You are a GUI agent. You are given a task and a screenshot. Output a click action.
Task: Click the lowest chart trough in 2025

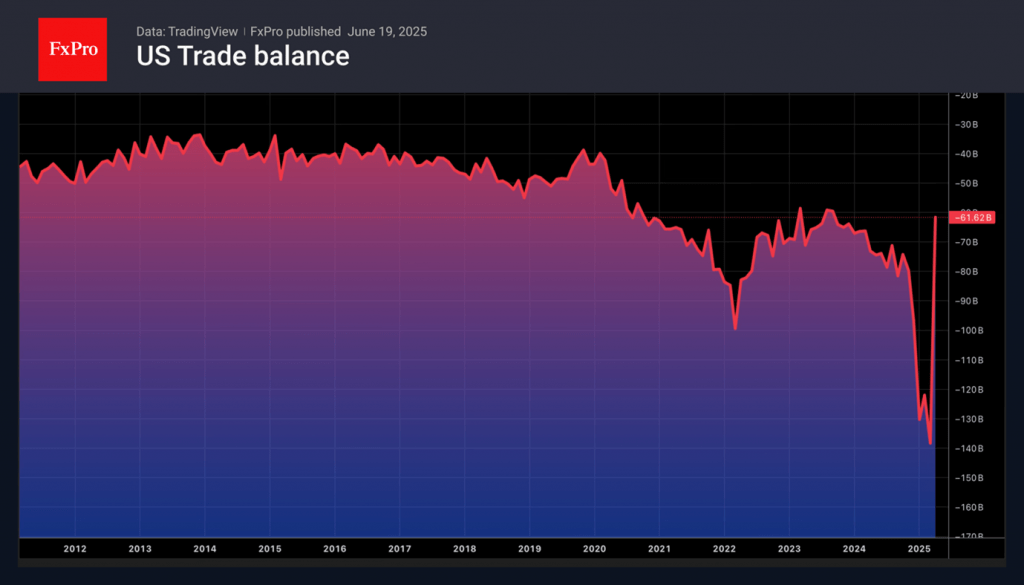click(x=930, y=443)
